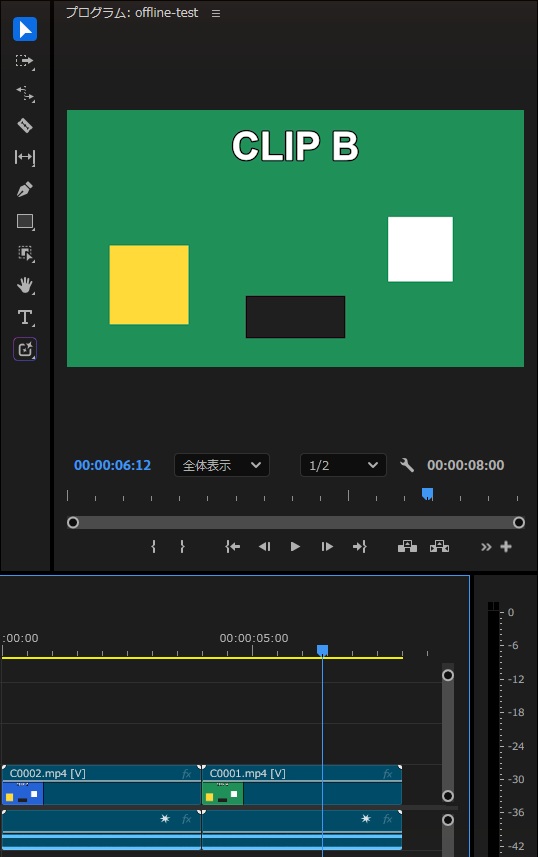Click star badge on first audio clip
The height and width of the screenshot is (857, 538).
(x=165, y=819)
